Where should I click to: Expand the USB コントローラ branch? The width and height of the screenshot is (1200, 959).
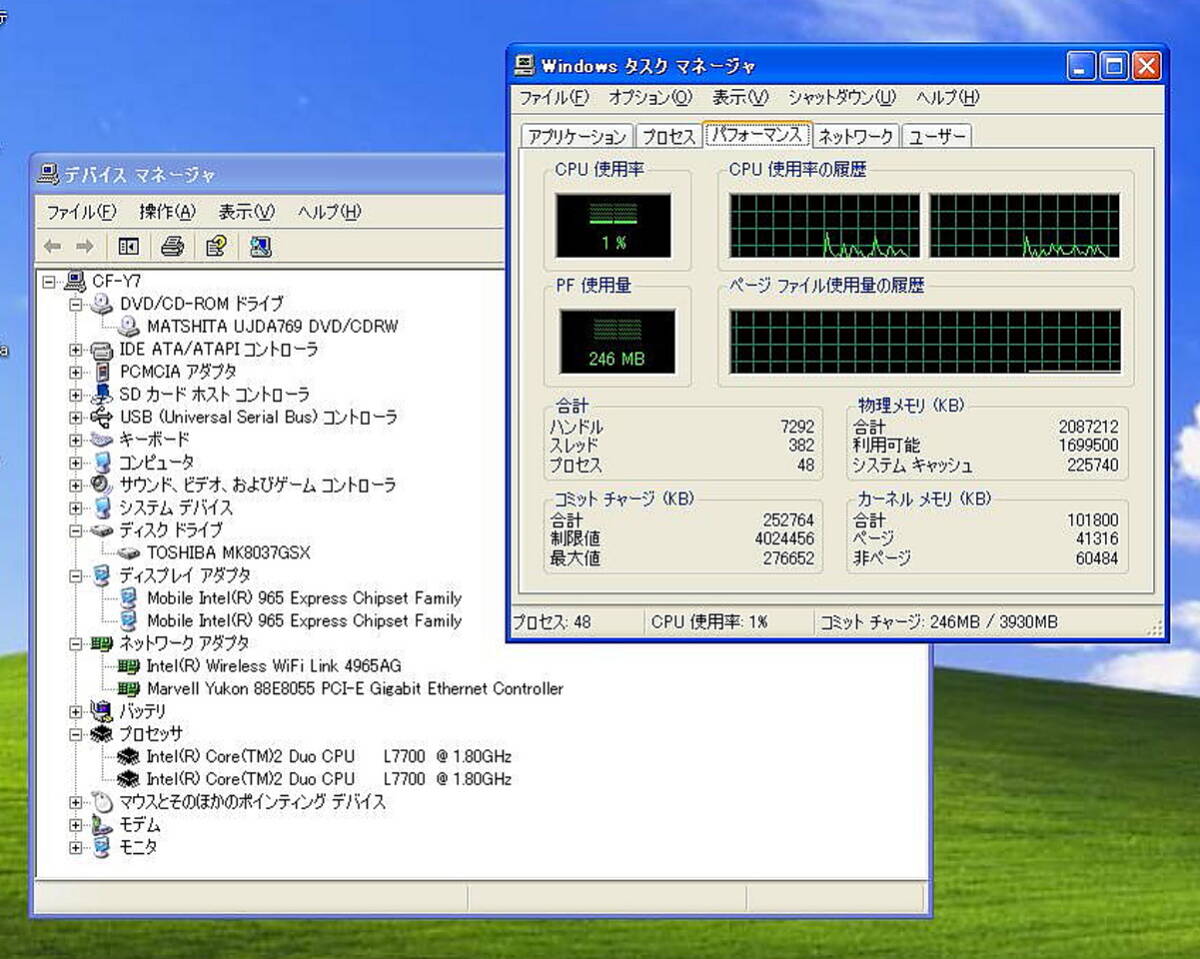point(76,417)
